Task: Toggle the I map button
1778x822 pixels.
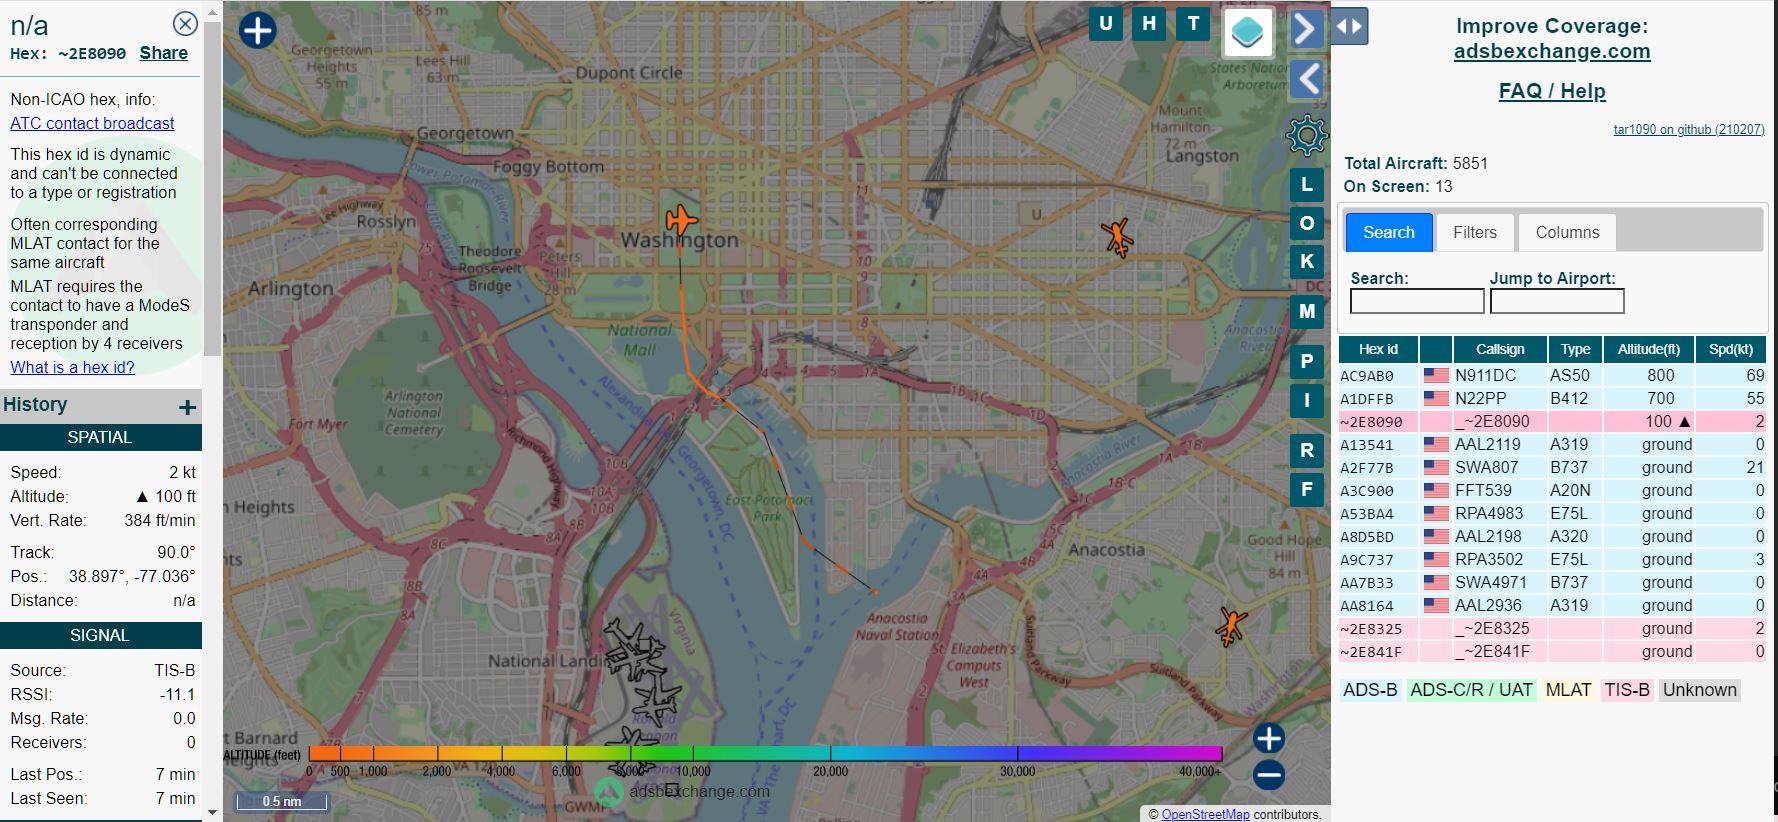Action: pyautogui.click(x=1306, y=401)
